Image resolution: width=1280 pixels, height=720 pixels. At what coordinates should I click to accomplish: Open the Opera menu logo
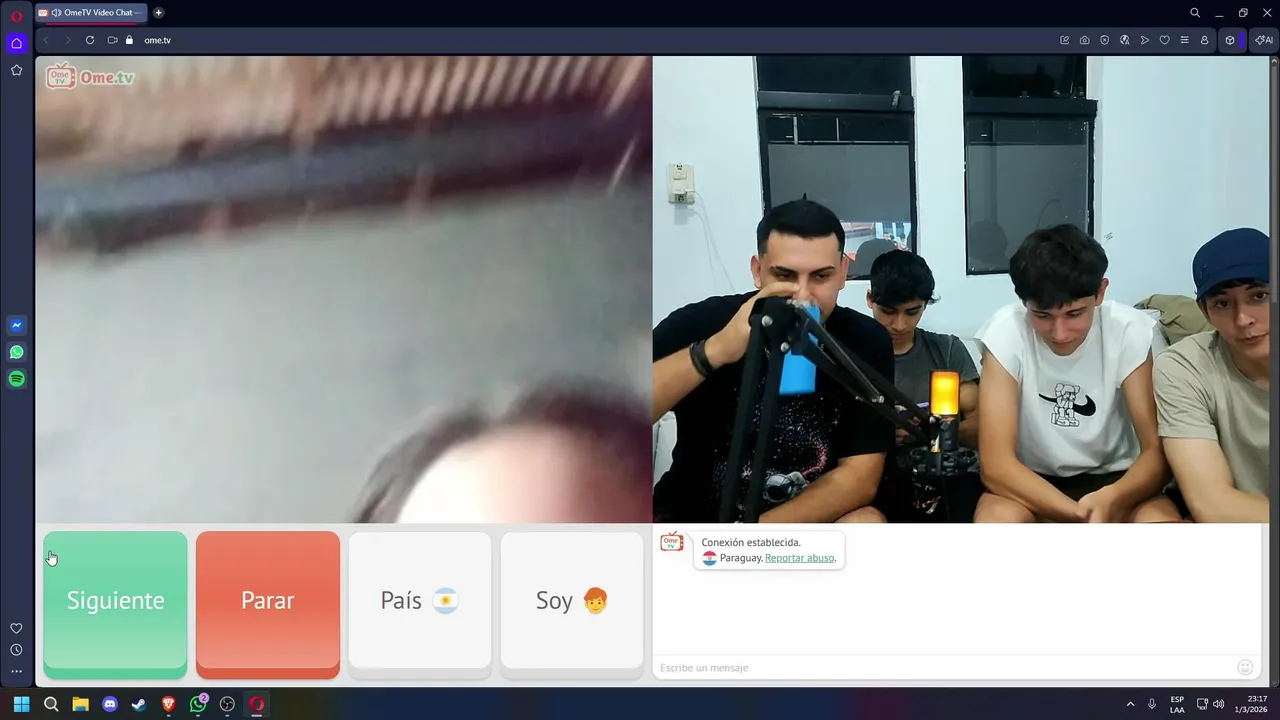click(x=16, y=15)
